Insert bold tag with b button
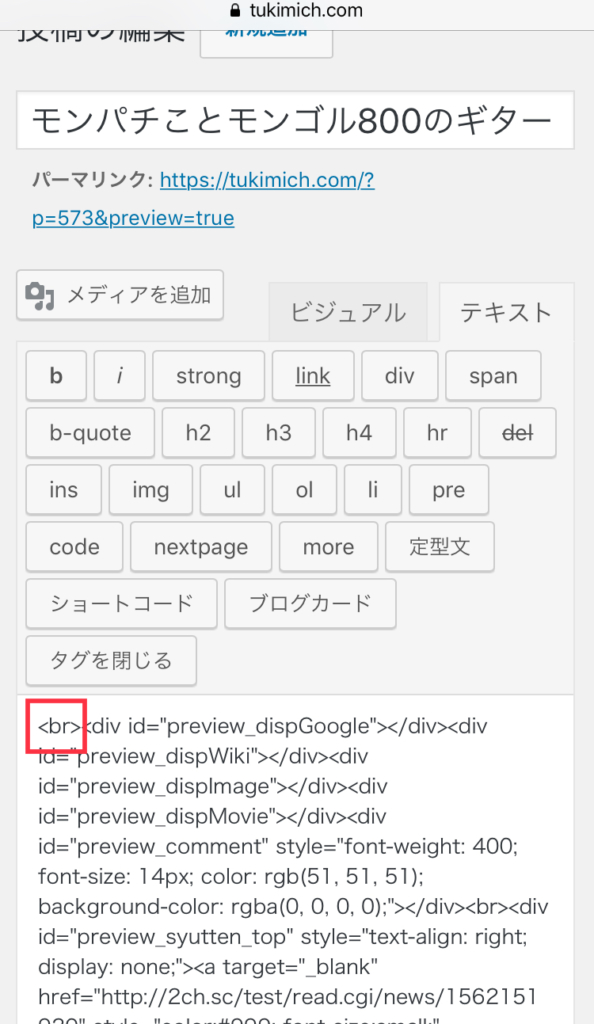 coord(56,376)
